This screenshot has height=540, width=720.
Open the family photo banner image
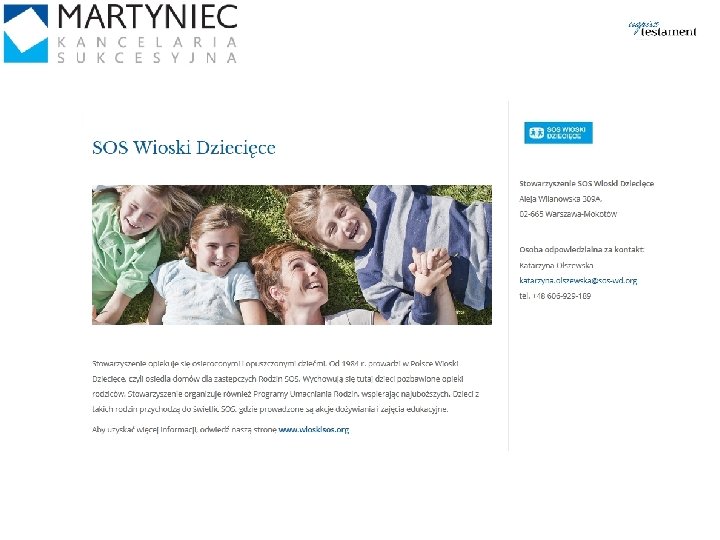(x=292, y=255)
